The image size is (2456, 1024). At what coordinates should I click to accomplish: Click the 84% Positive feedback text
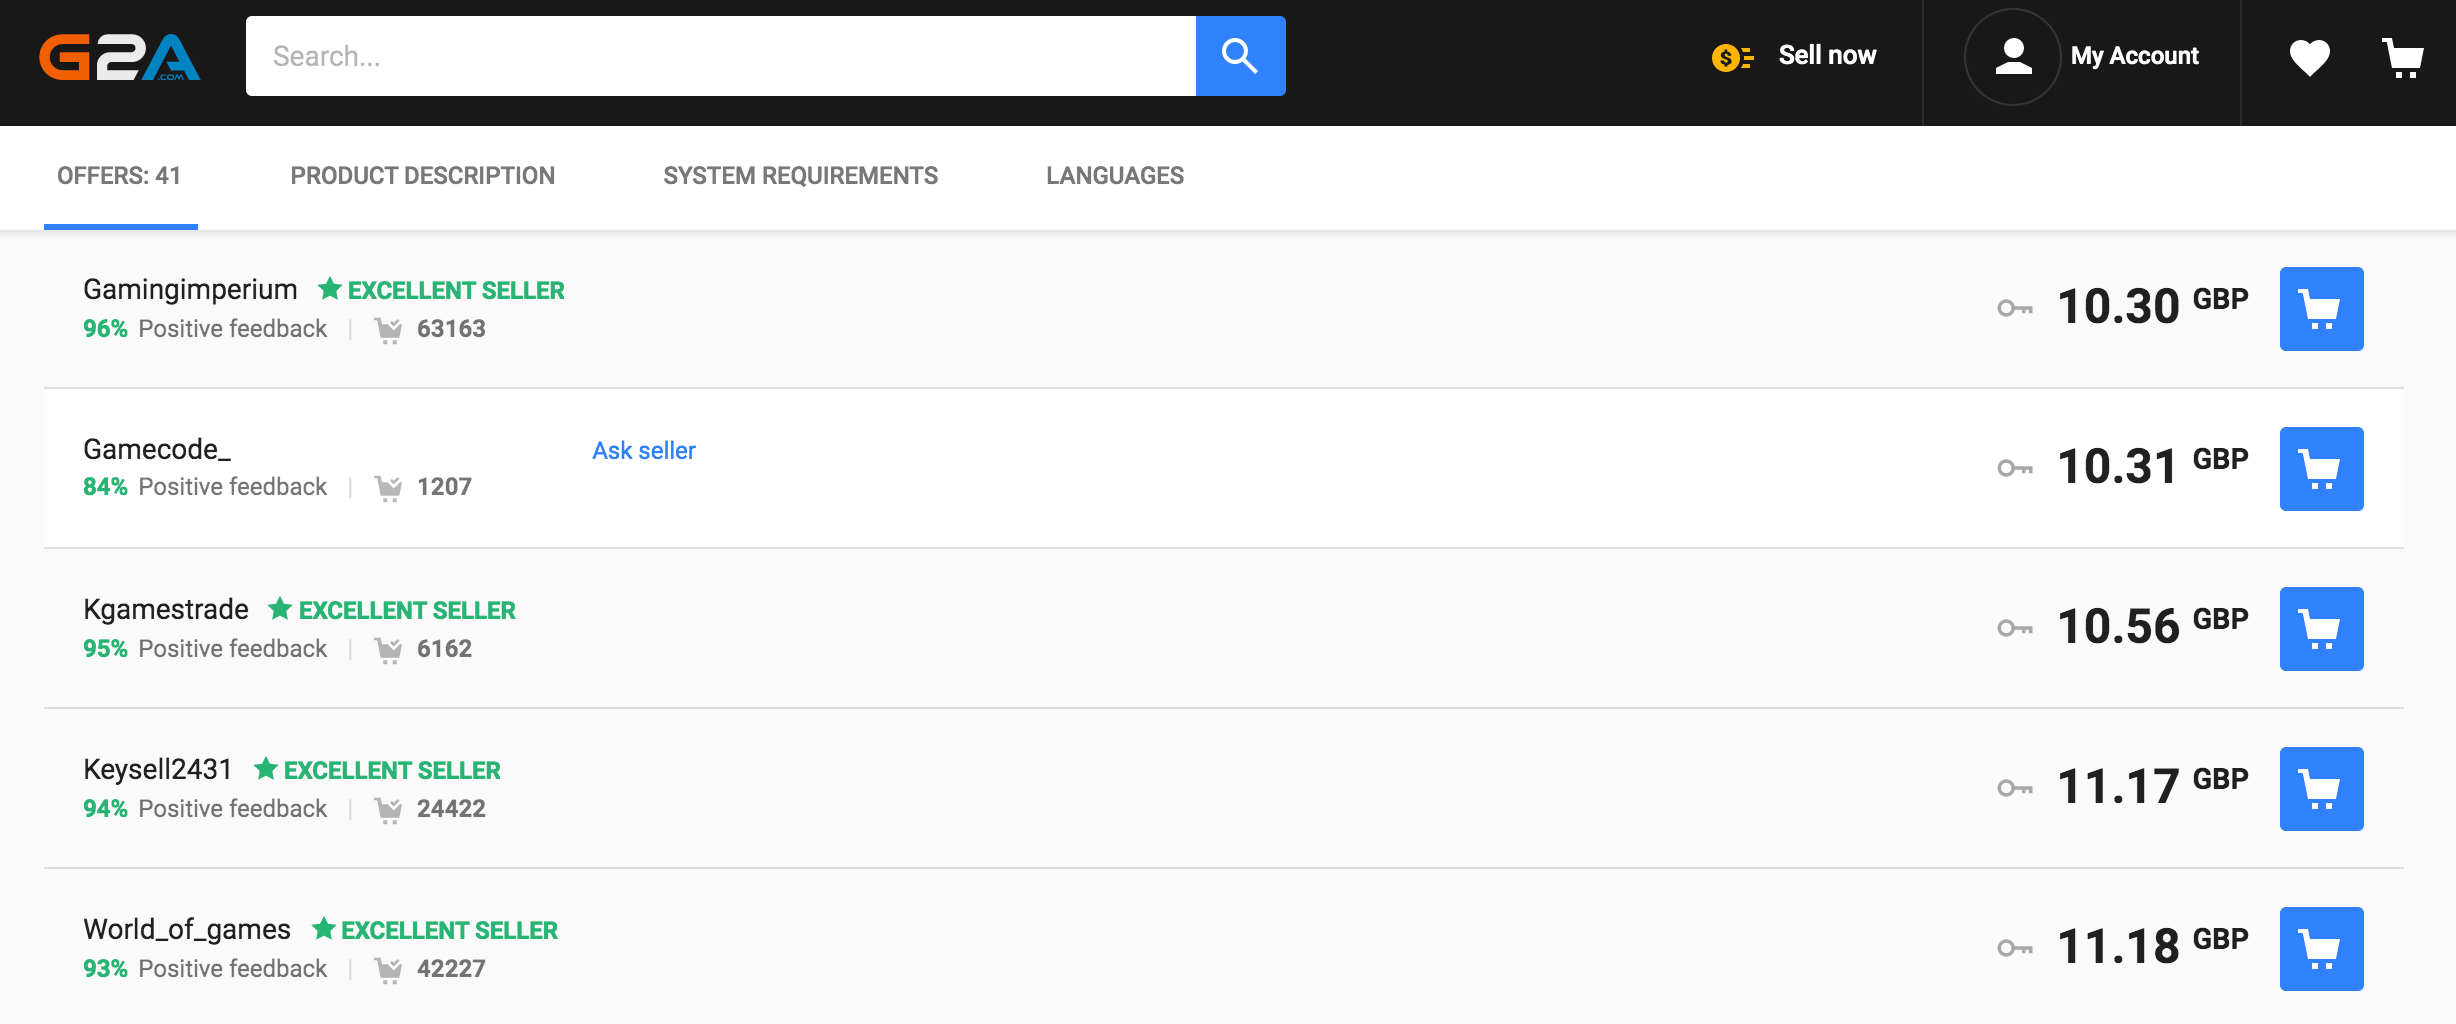coord(205,487)
